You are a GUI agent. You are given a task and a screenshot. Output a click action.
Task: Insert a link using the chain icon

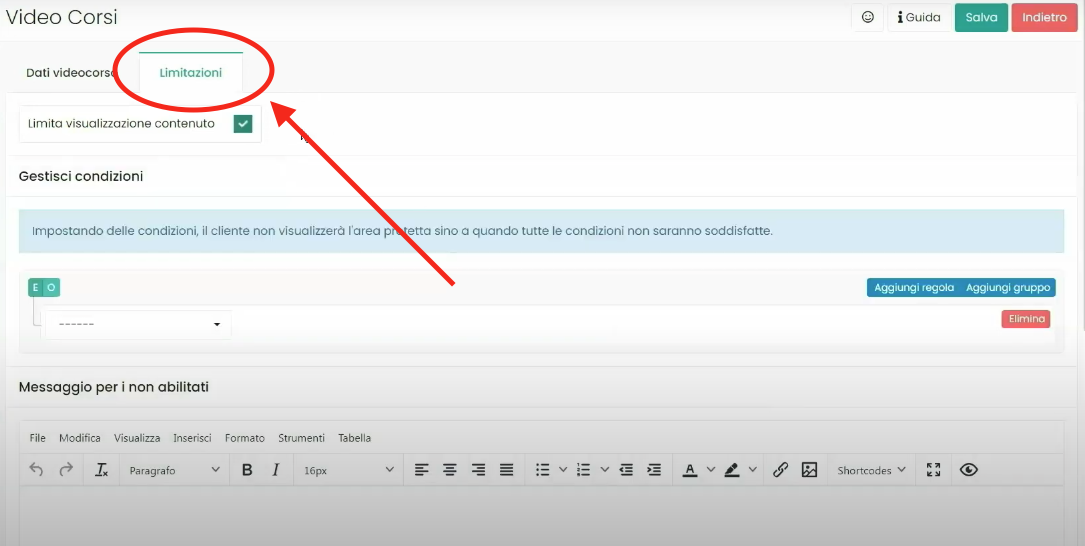781,470
